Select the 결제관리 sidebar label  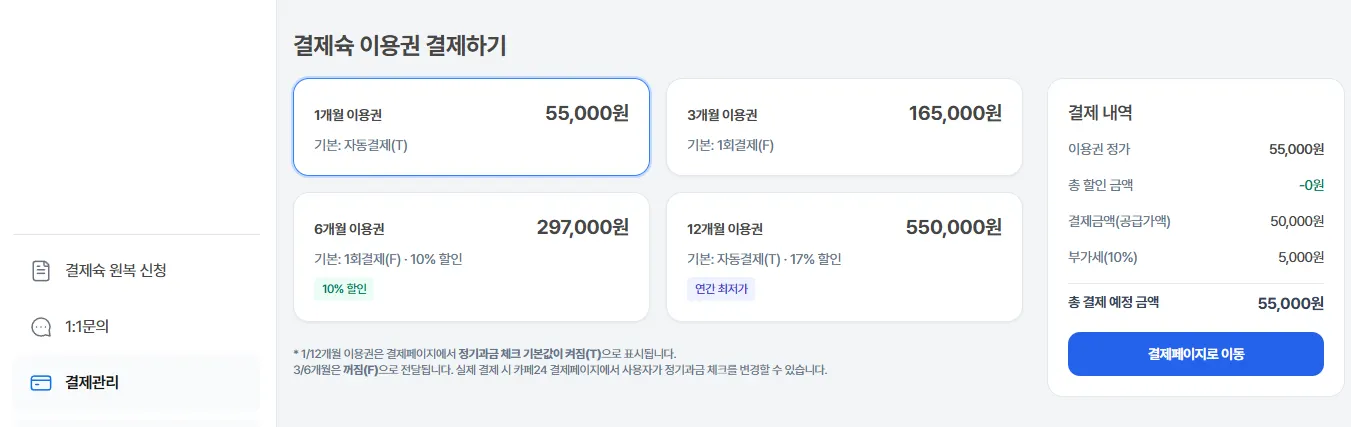[92, 382]
